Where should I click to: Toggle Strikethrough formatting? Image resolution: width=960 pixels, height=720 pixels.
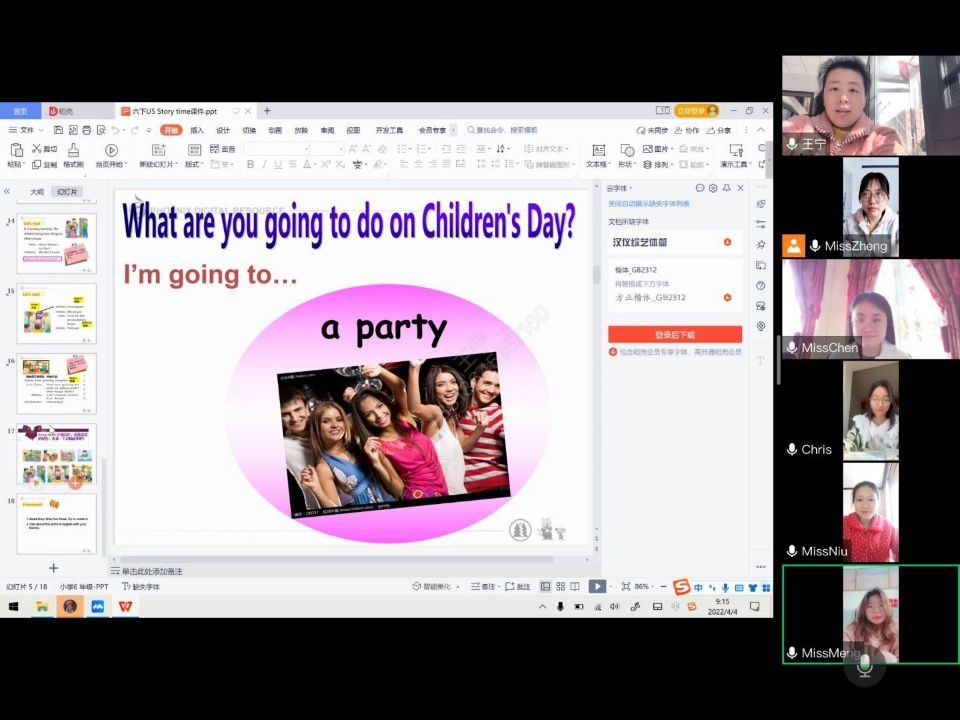292,164
